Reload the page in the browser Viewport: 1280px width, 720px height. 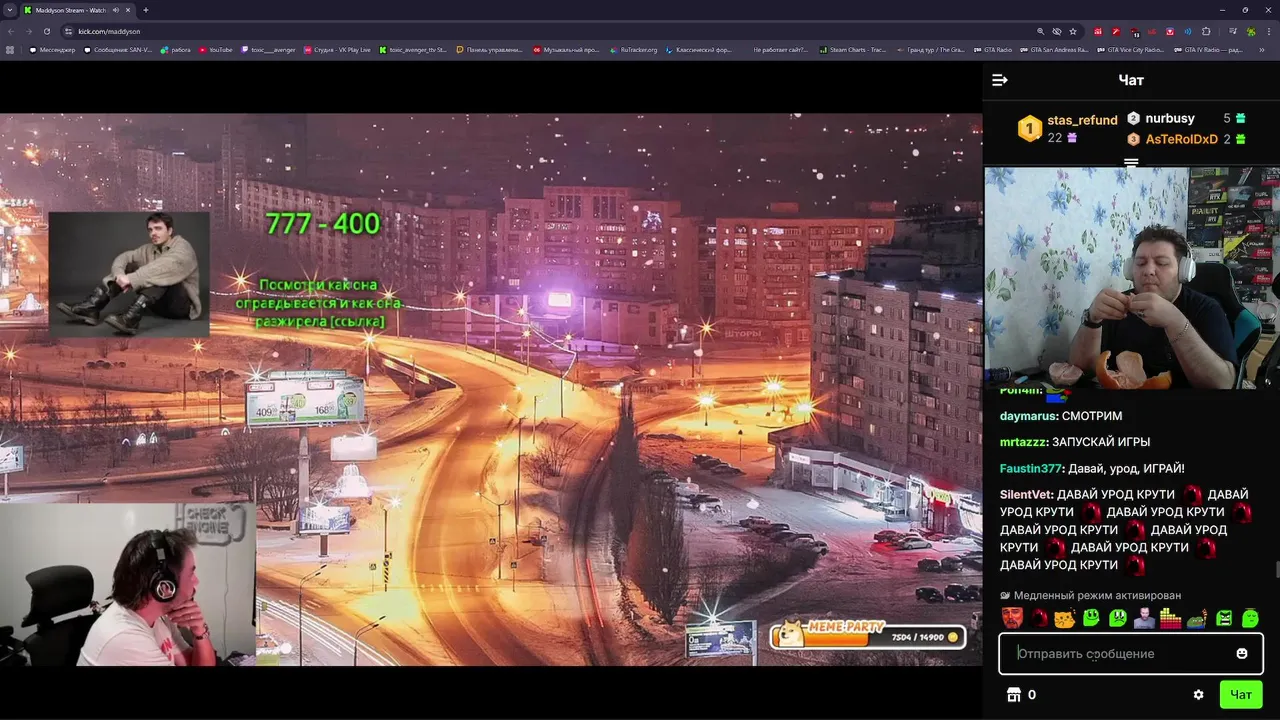[47, 31]
